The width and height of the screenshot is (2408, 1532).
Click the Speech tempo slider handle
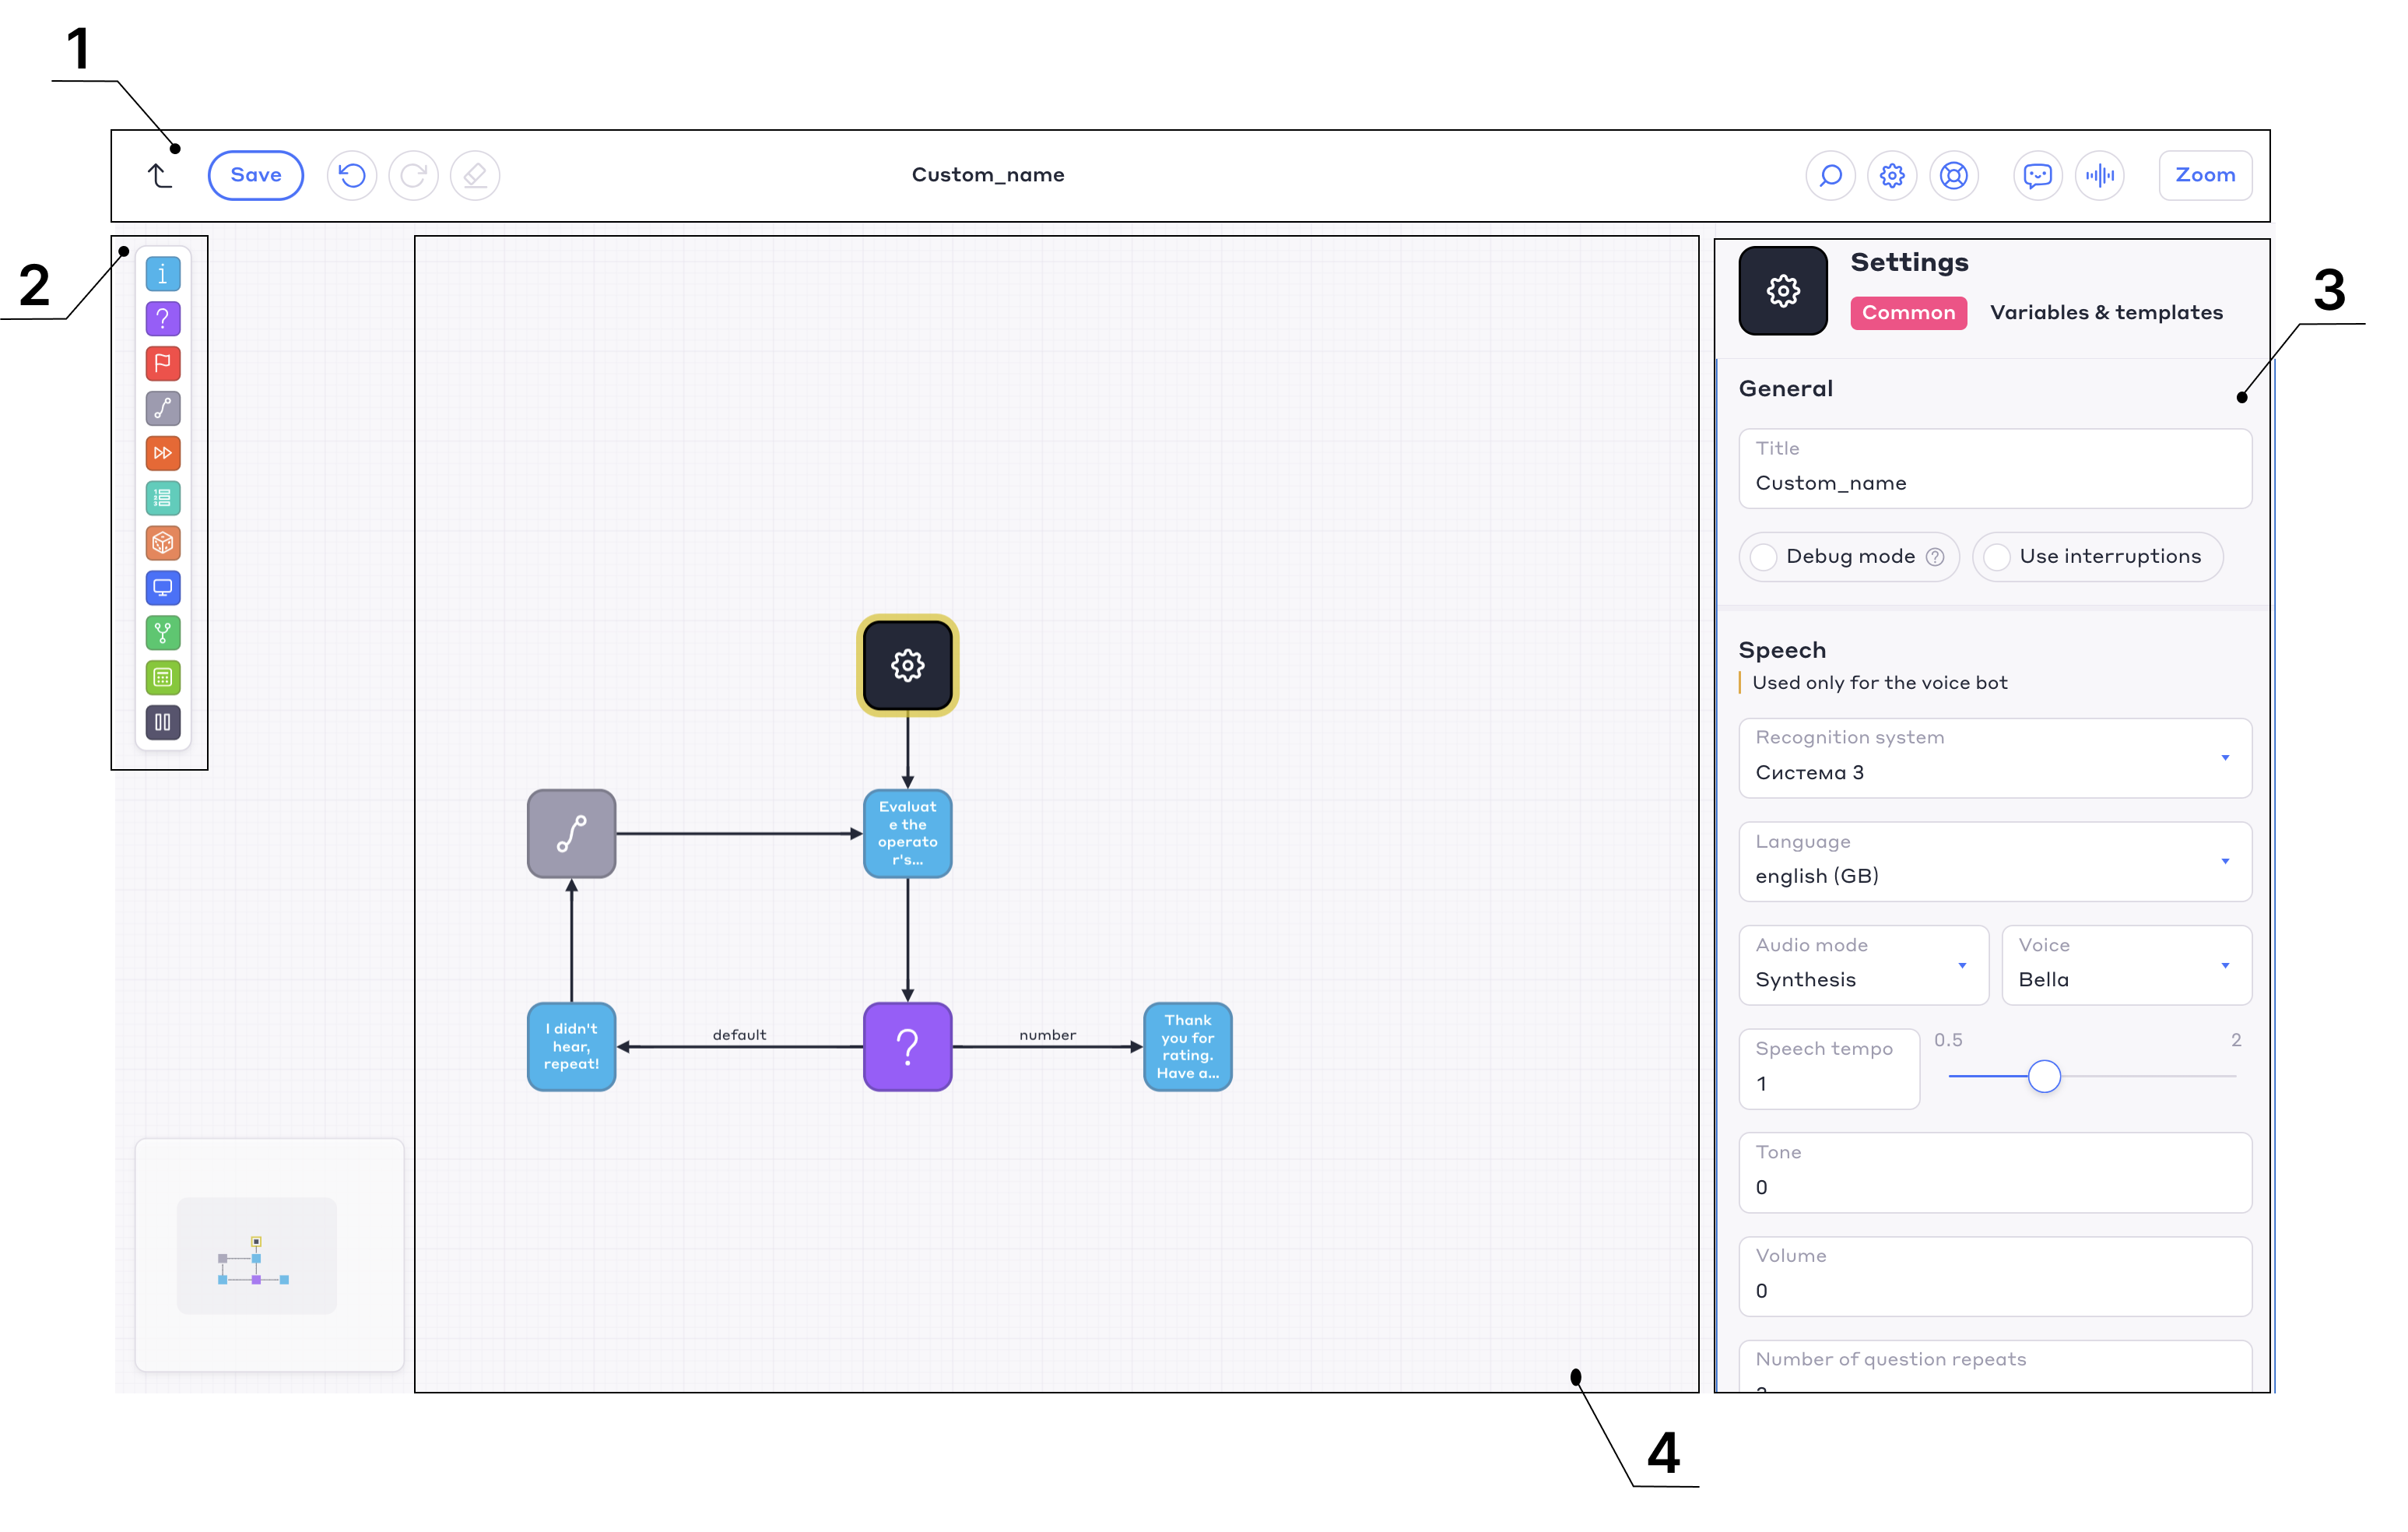click(2044, 1076)
